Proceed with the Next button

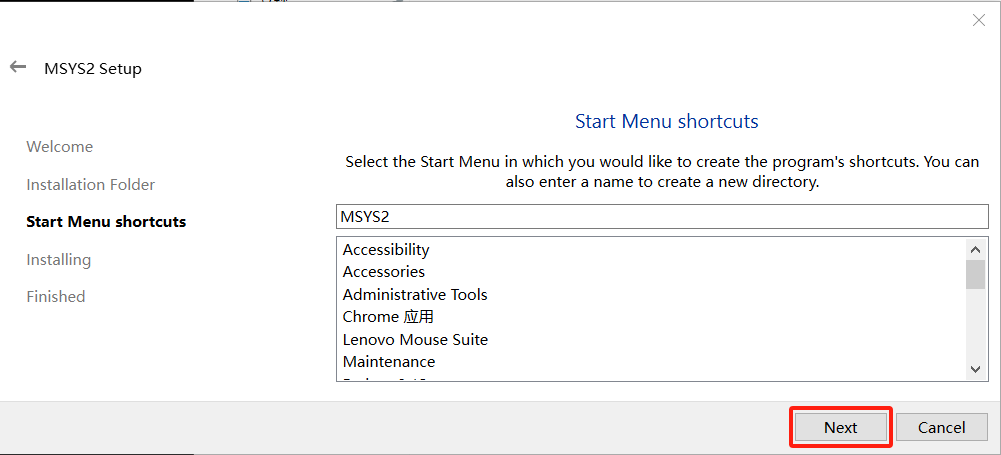pyautogui.click(x=841, y=427)
